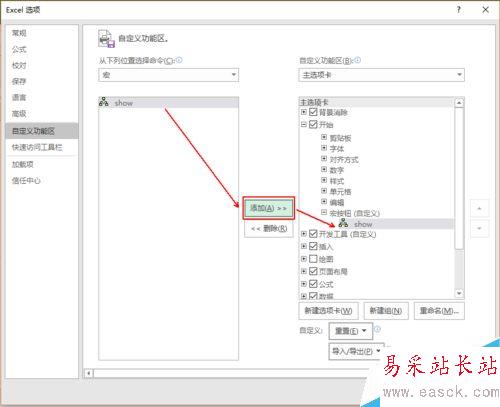The width and height of the screenshot is (500, 407).
Task: Click the 重命名(M)... button
Action: 439,311
